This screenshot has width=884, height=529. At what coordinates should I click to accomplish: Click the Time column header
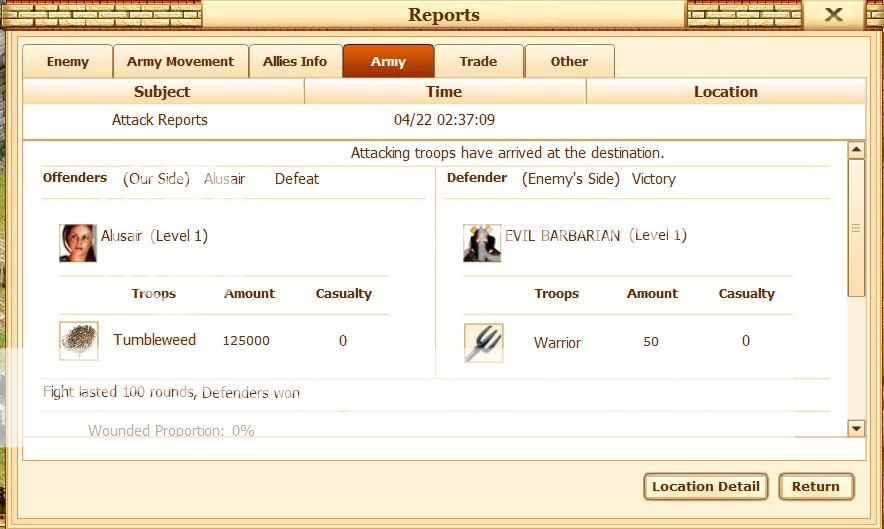(x=444, y=92)
